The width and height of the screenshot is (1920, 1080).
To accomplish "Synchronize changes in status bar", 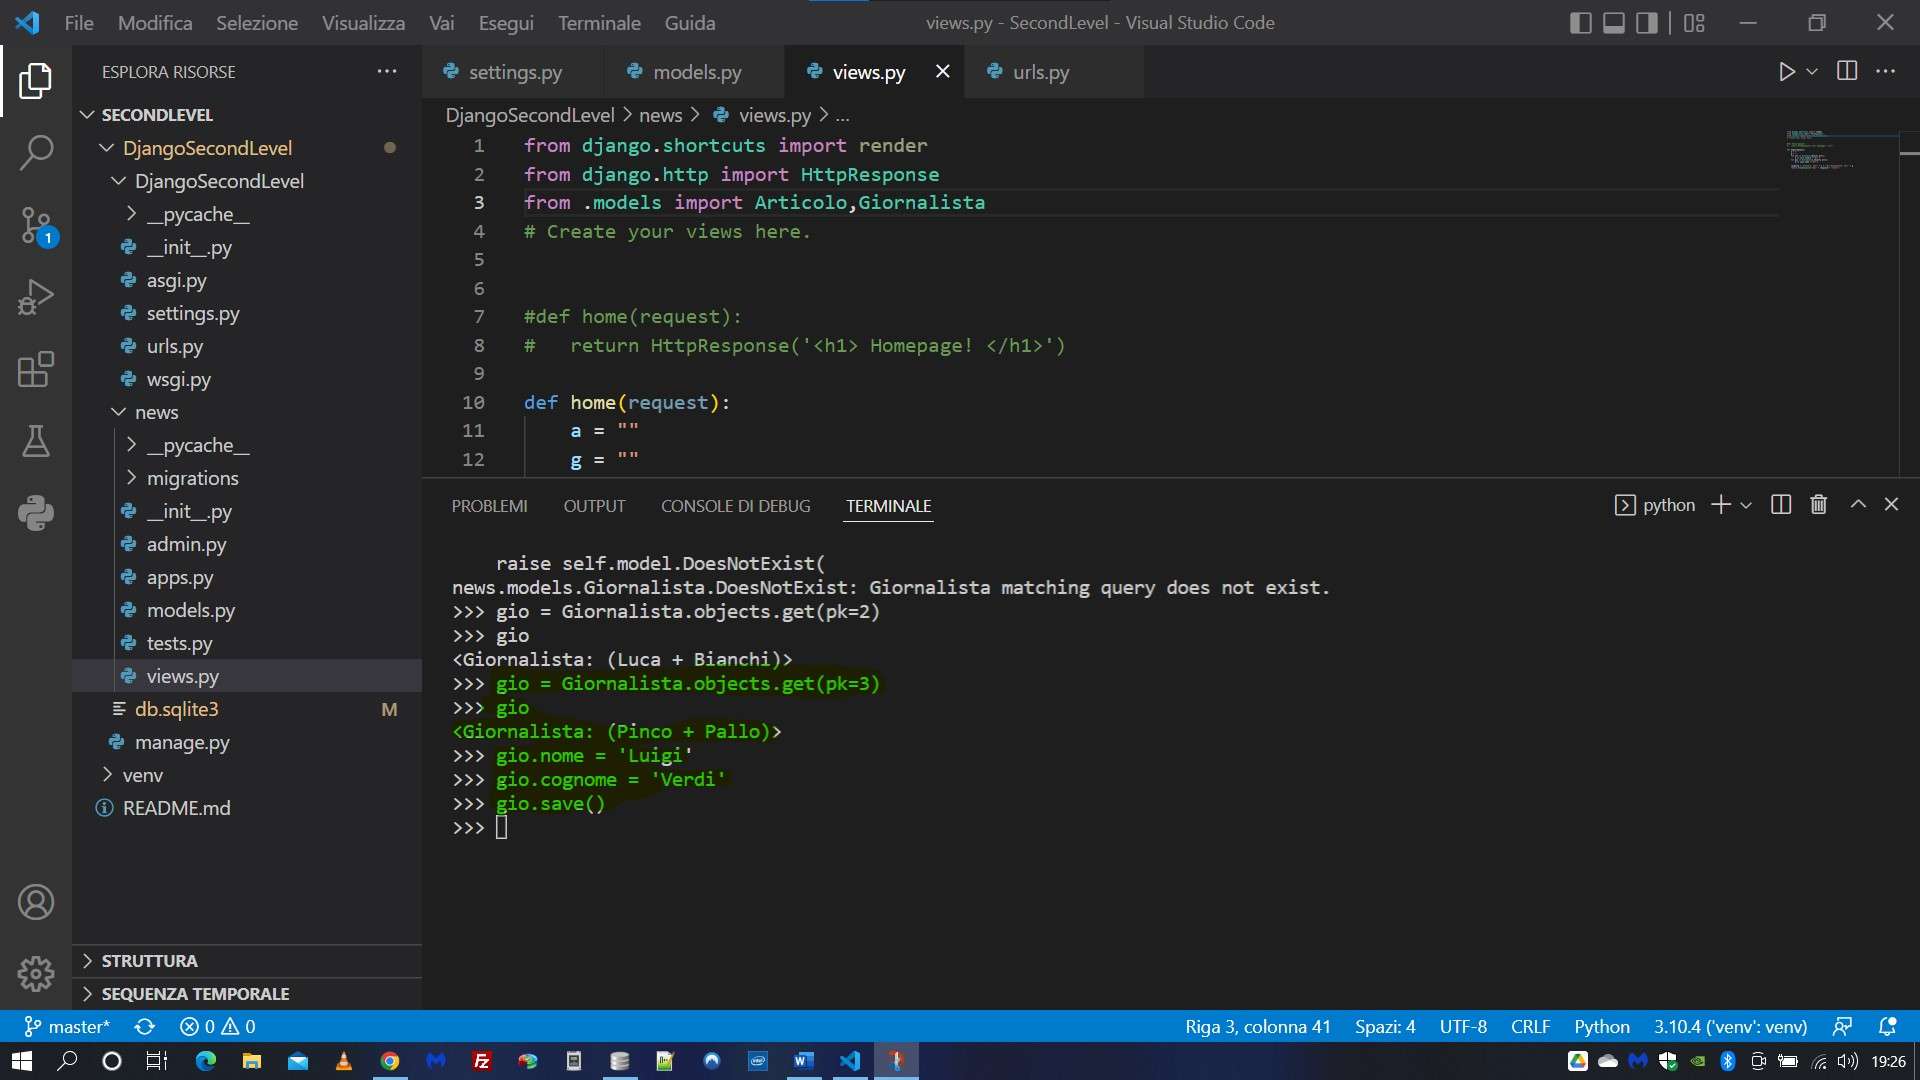I will click(x=145, y=1027).
